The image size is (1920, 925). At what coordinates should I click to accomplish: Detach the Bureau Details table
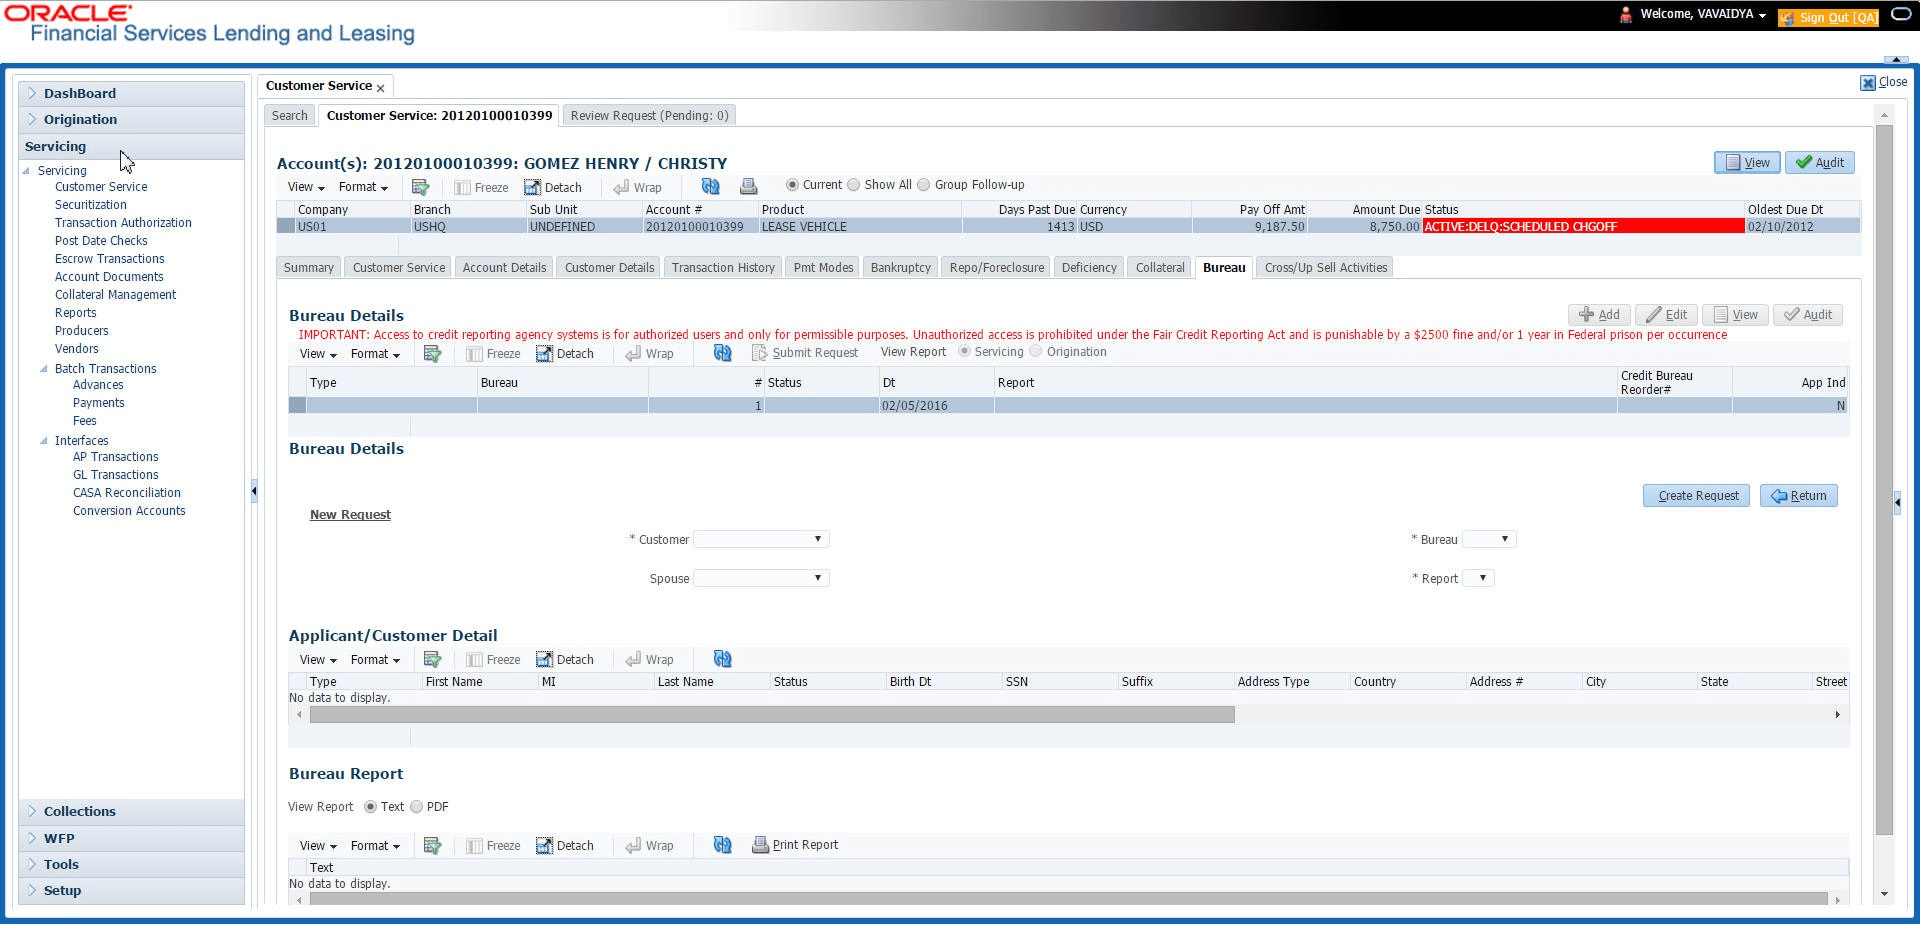tap(565, 353)
